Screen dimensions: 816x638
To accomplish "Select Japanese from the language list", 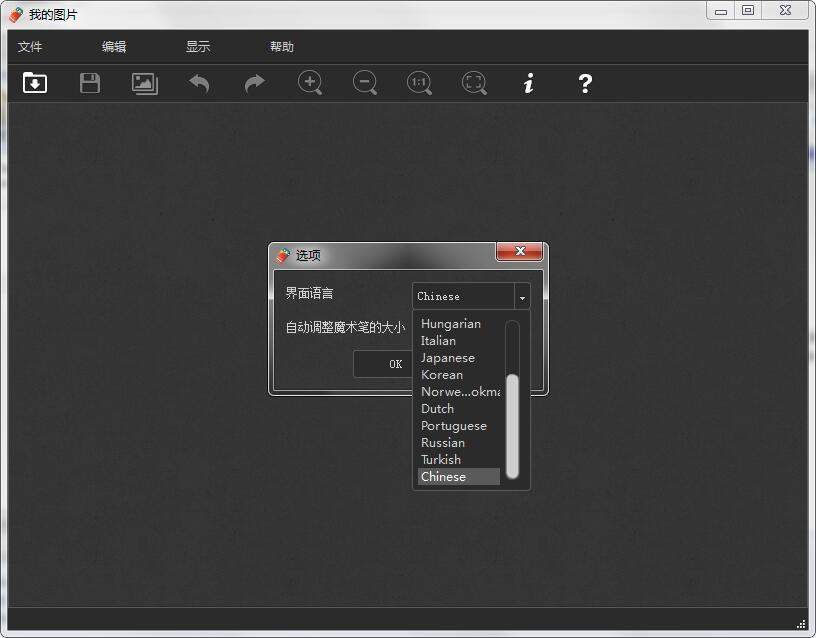I will click(448, 357).
